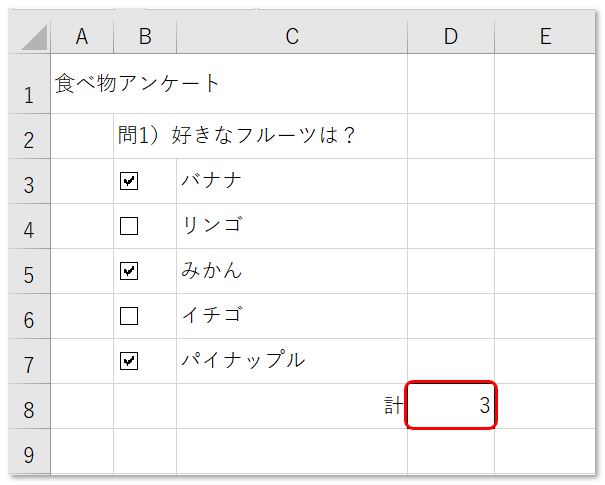Select row 9 header
The image size is (605, 485).
29,451
